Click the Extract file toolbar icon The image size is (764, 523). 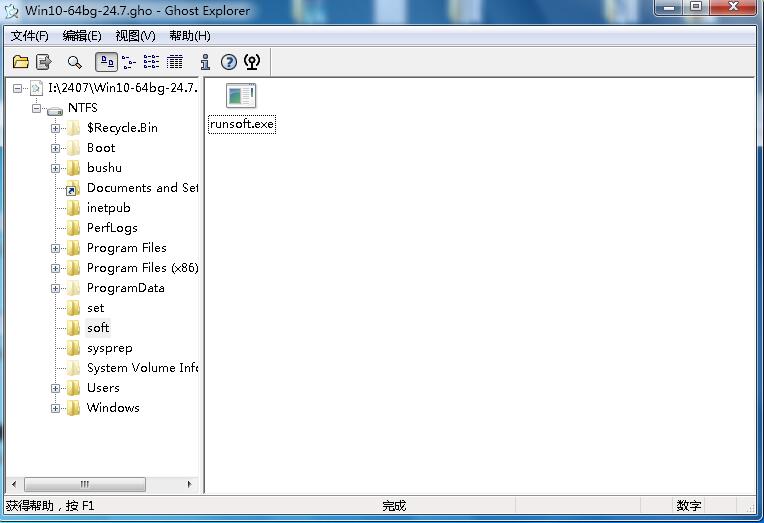tap(43, 62)
